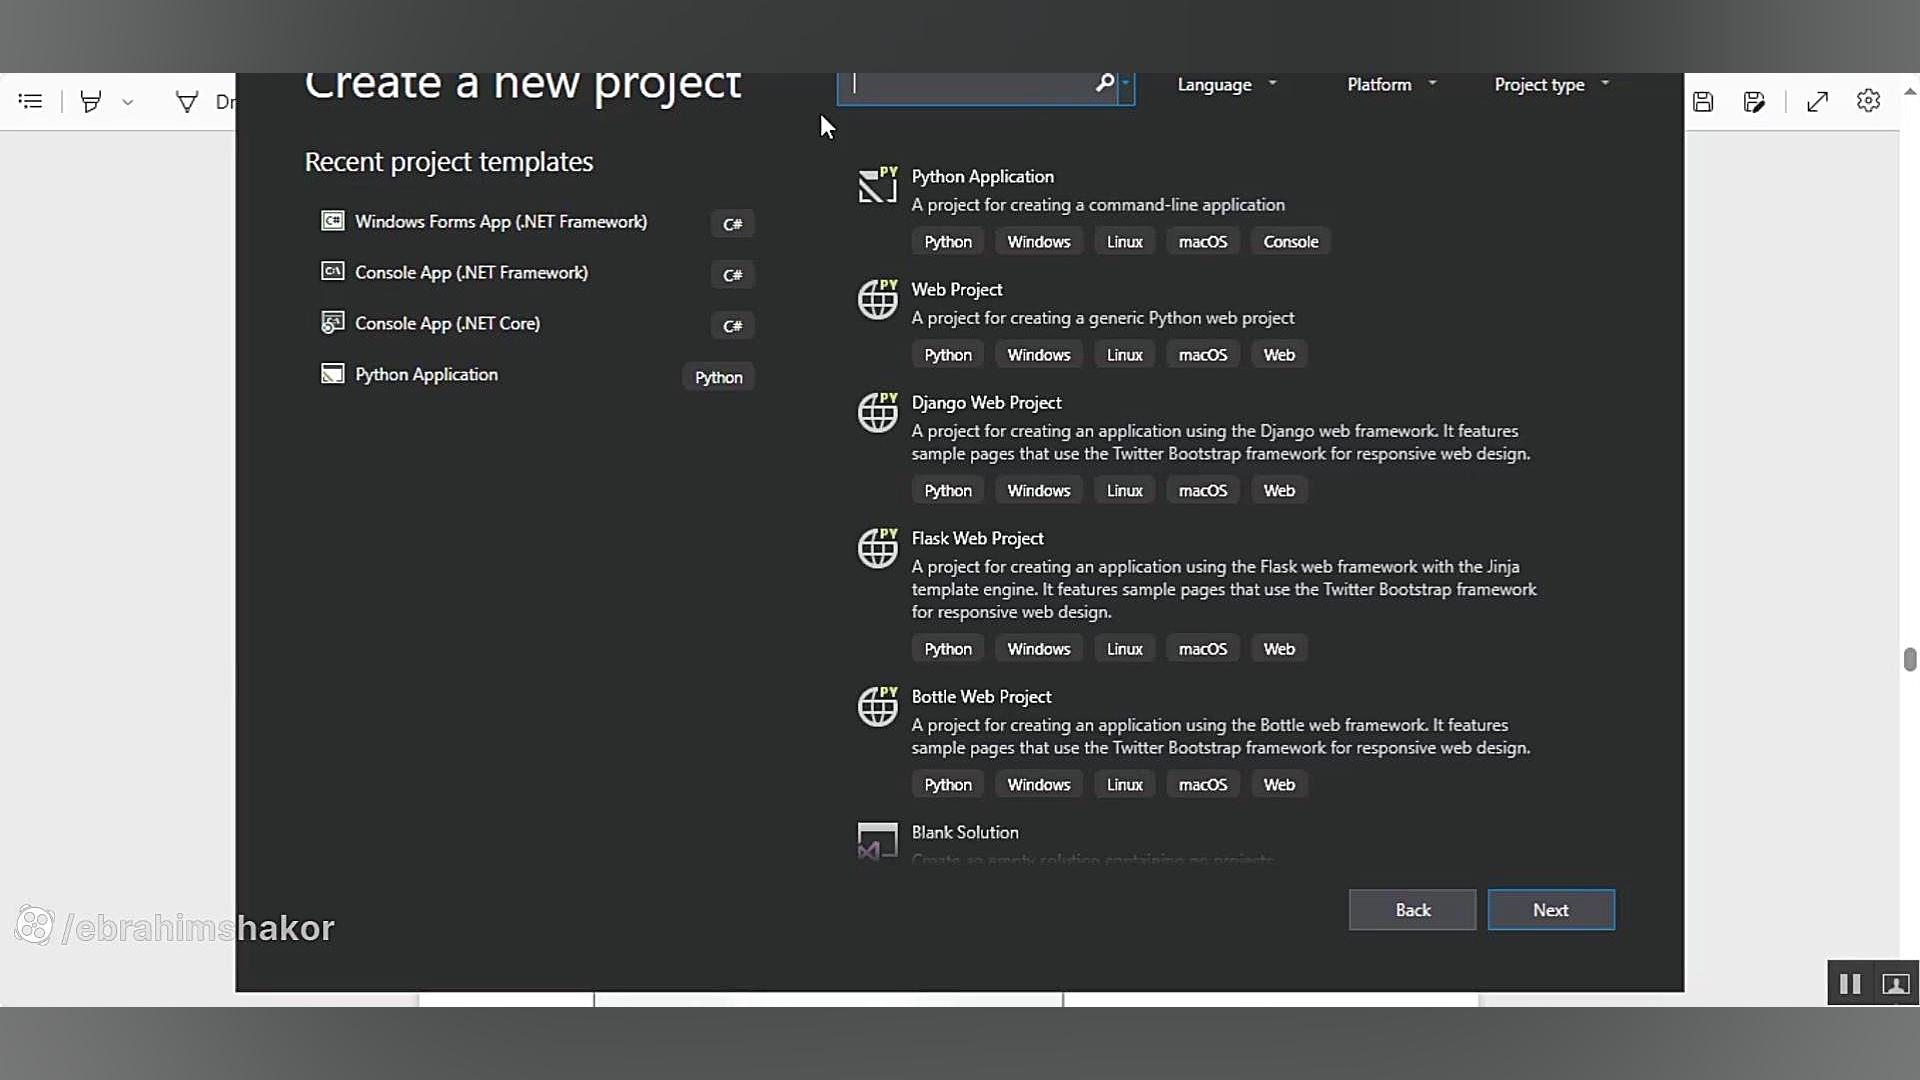The image size is (1920, 1080).
Task: Click the search magnifier icon in template search
Action: pyautogui.click(x=1104, y=83)
